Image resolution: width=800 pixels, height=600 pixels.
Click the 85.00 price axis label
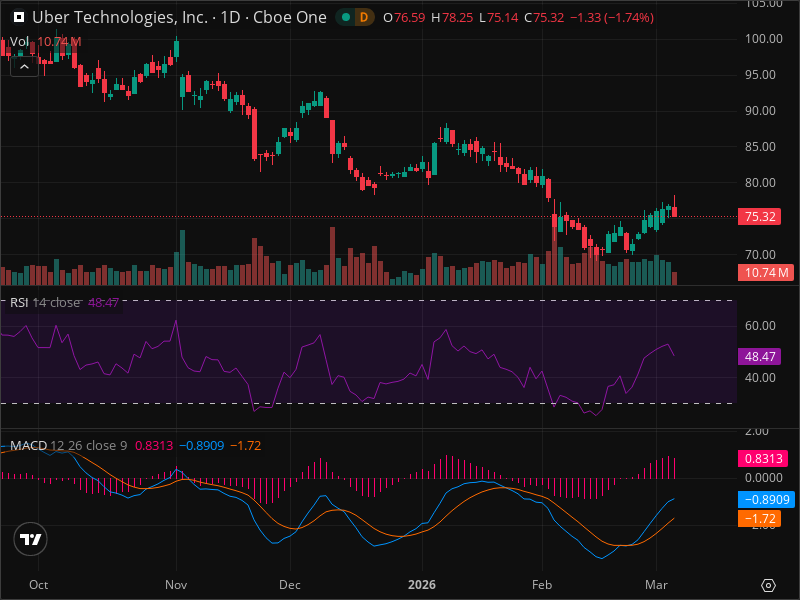760,146
